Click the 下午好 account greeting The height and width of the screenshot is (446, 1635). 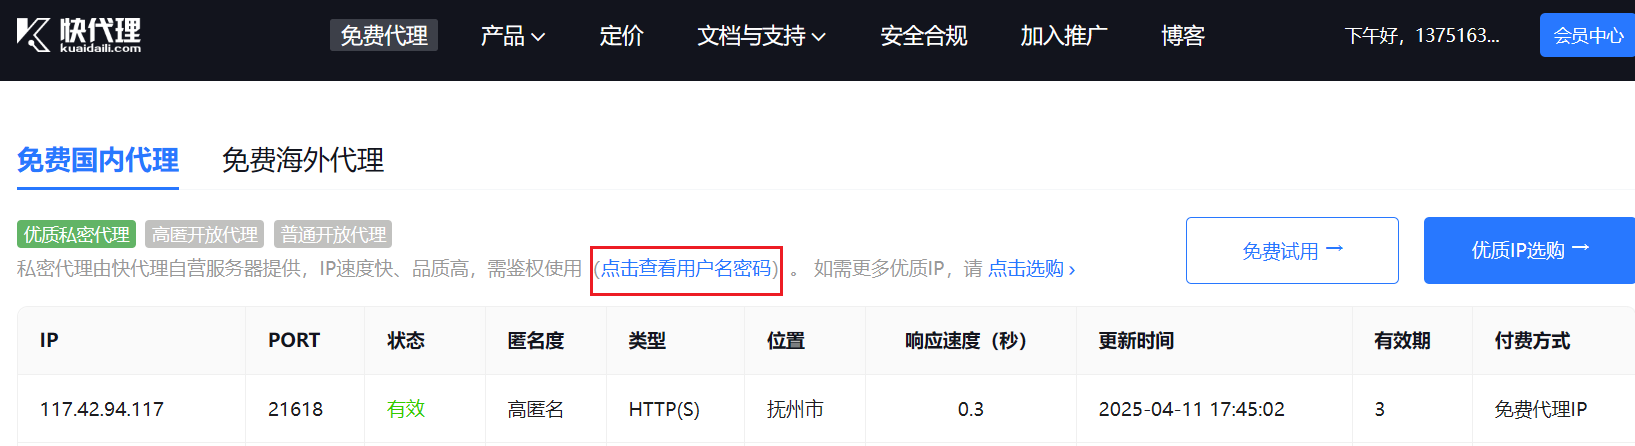point(1421,36)
